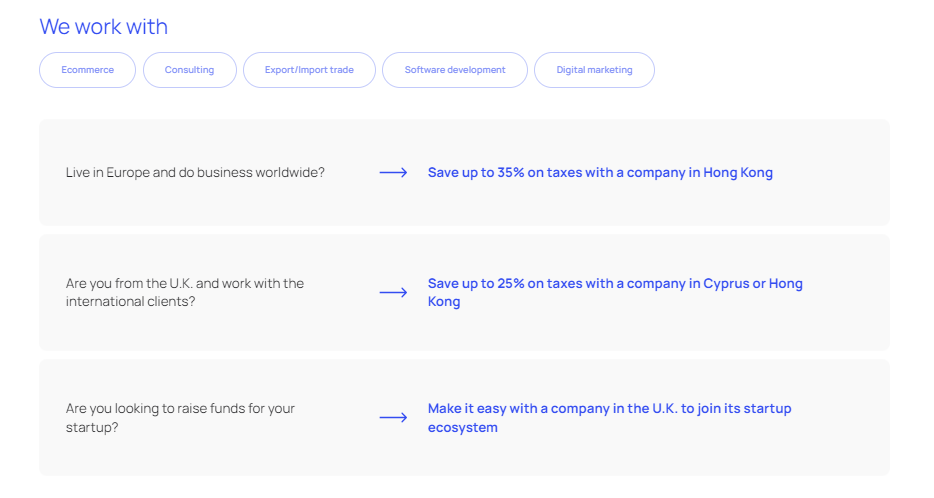Click the "raise funds for your startup?" question
The image size is (934, 498).
click(x=180, y=409)
